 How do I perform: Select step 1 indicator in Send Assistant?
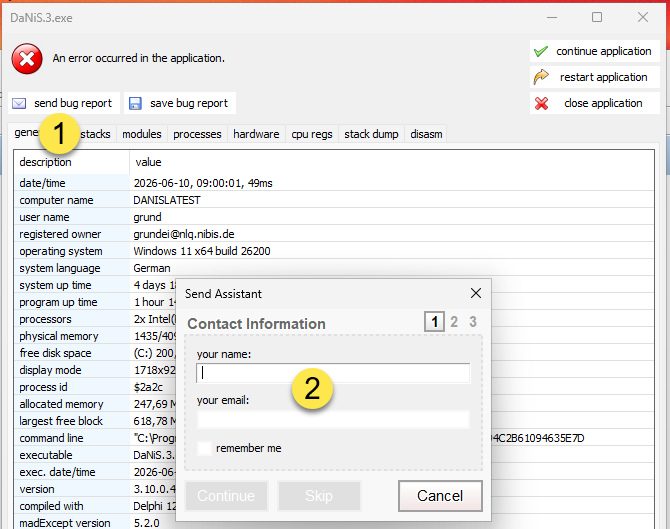point(434,322)
